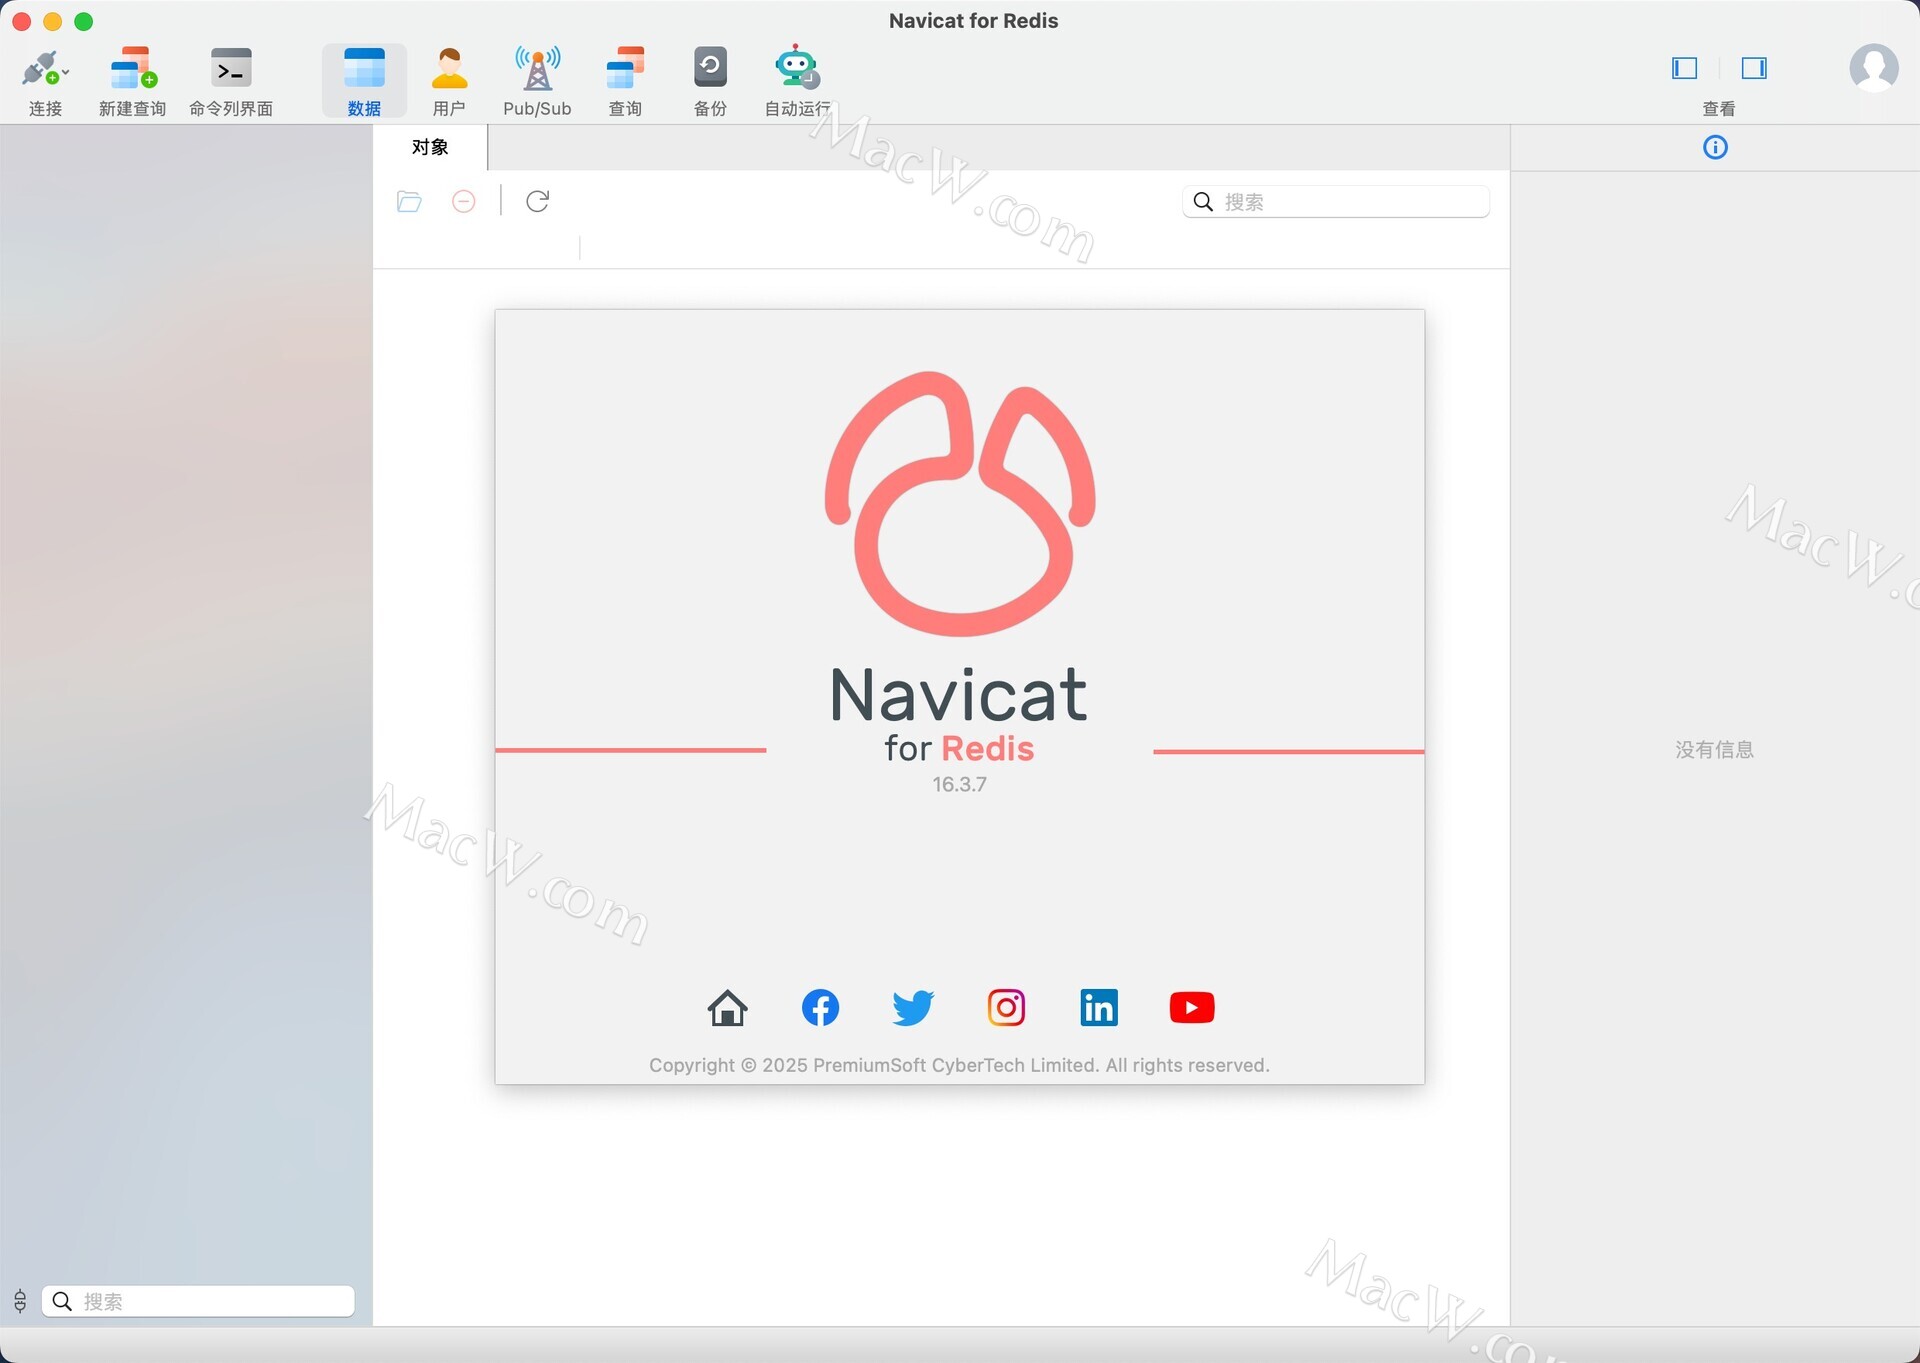Open the 备份 backup section

710,81
